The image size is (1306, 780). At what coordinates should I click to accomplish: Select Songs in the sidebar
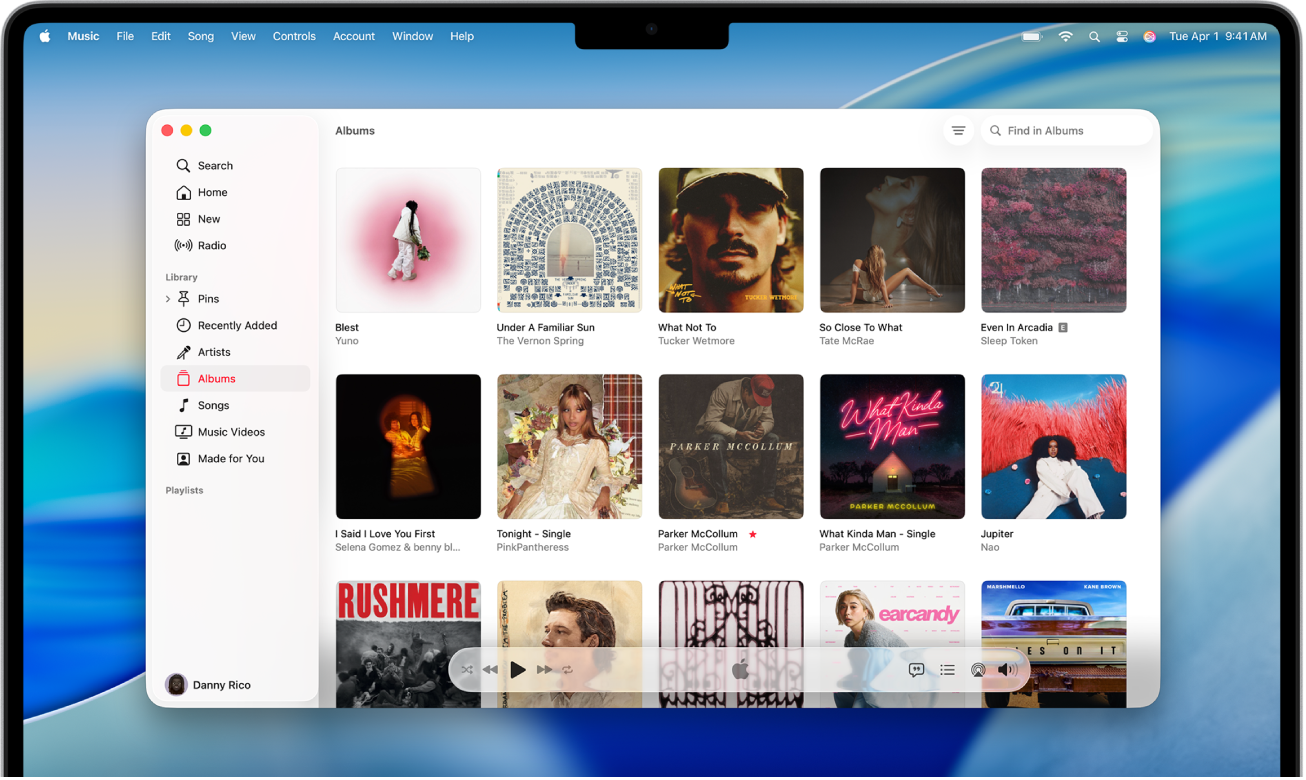pos(212,405)
